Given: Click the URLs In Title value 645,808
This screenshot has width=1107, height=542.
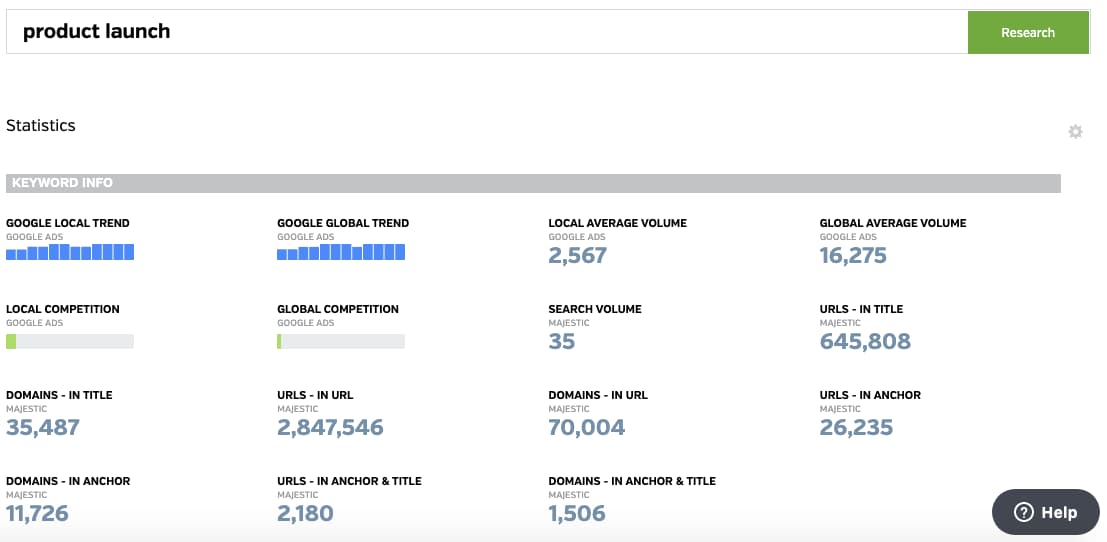Looking at the screenshot, I should coord(865,342).
